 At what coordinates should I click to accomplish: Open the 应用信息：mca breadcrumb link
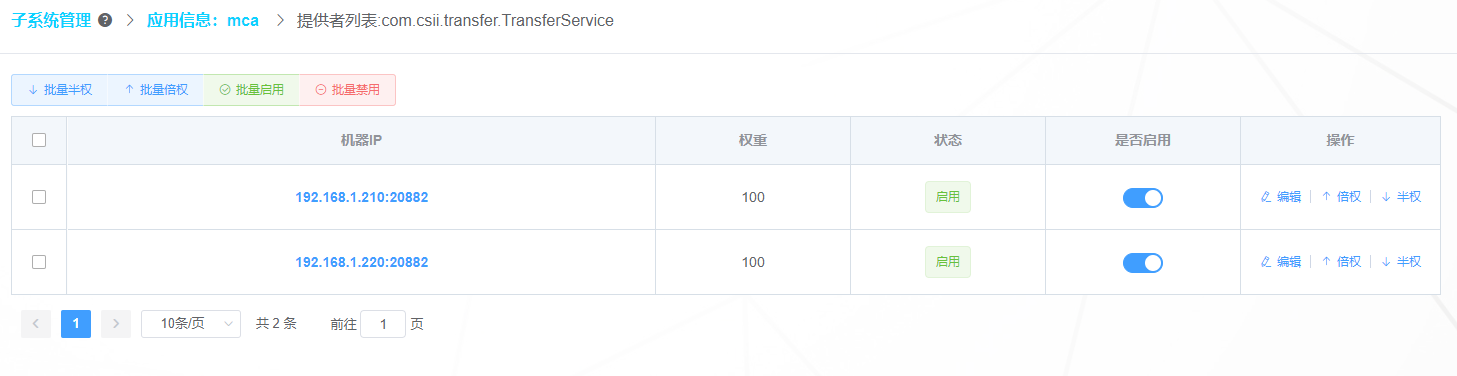(203, 20)
